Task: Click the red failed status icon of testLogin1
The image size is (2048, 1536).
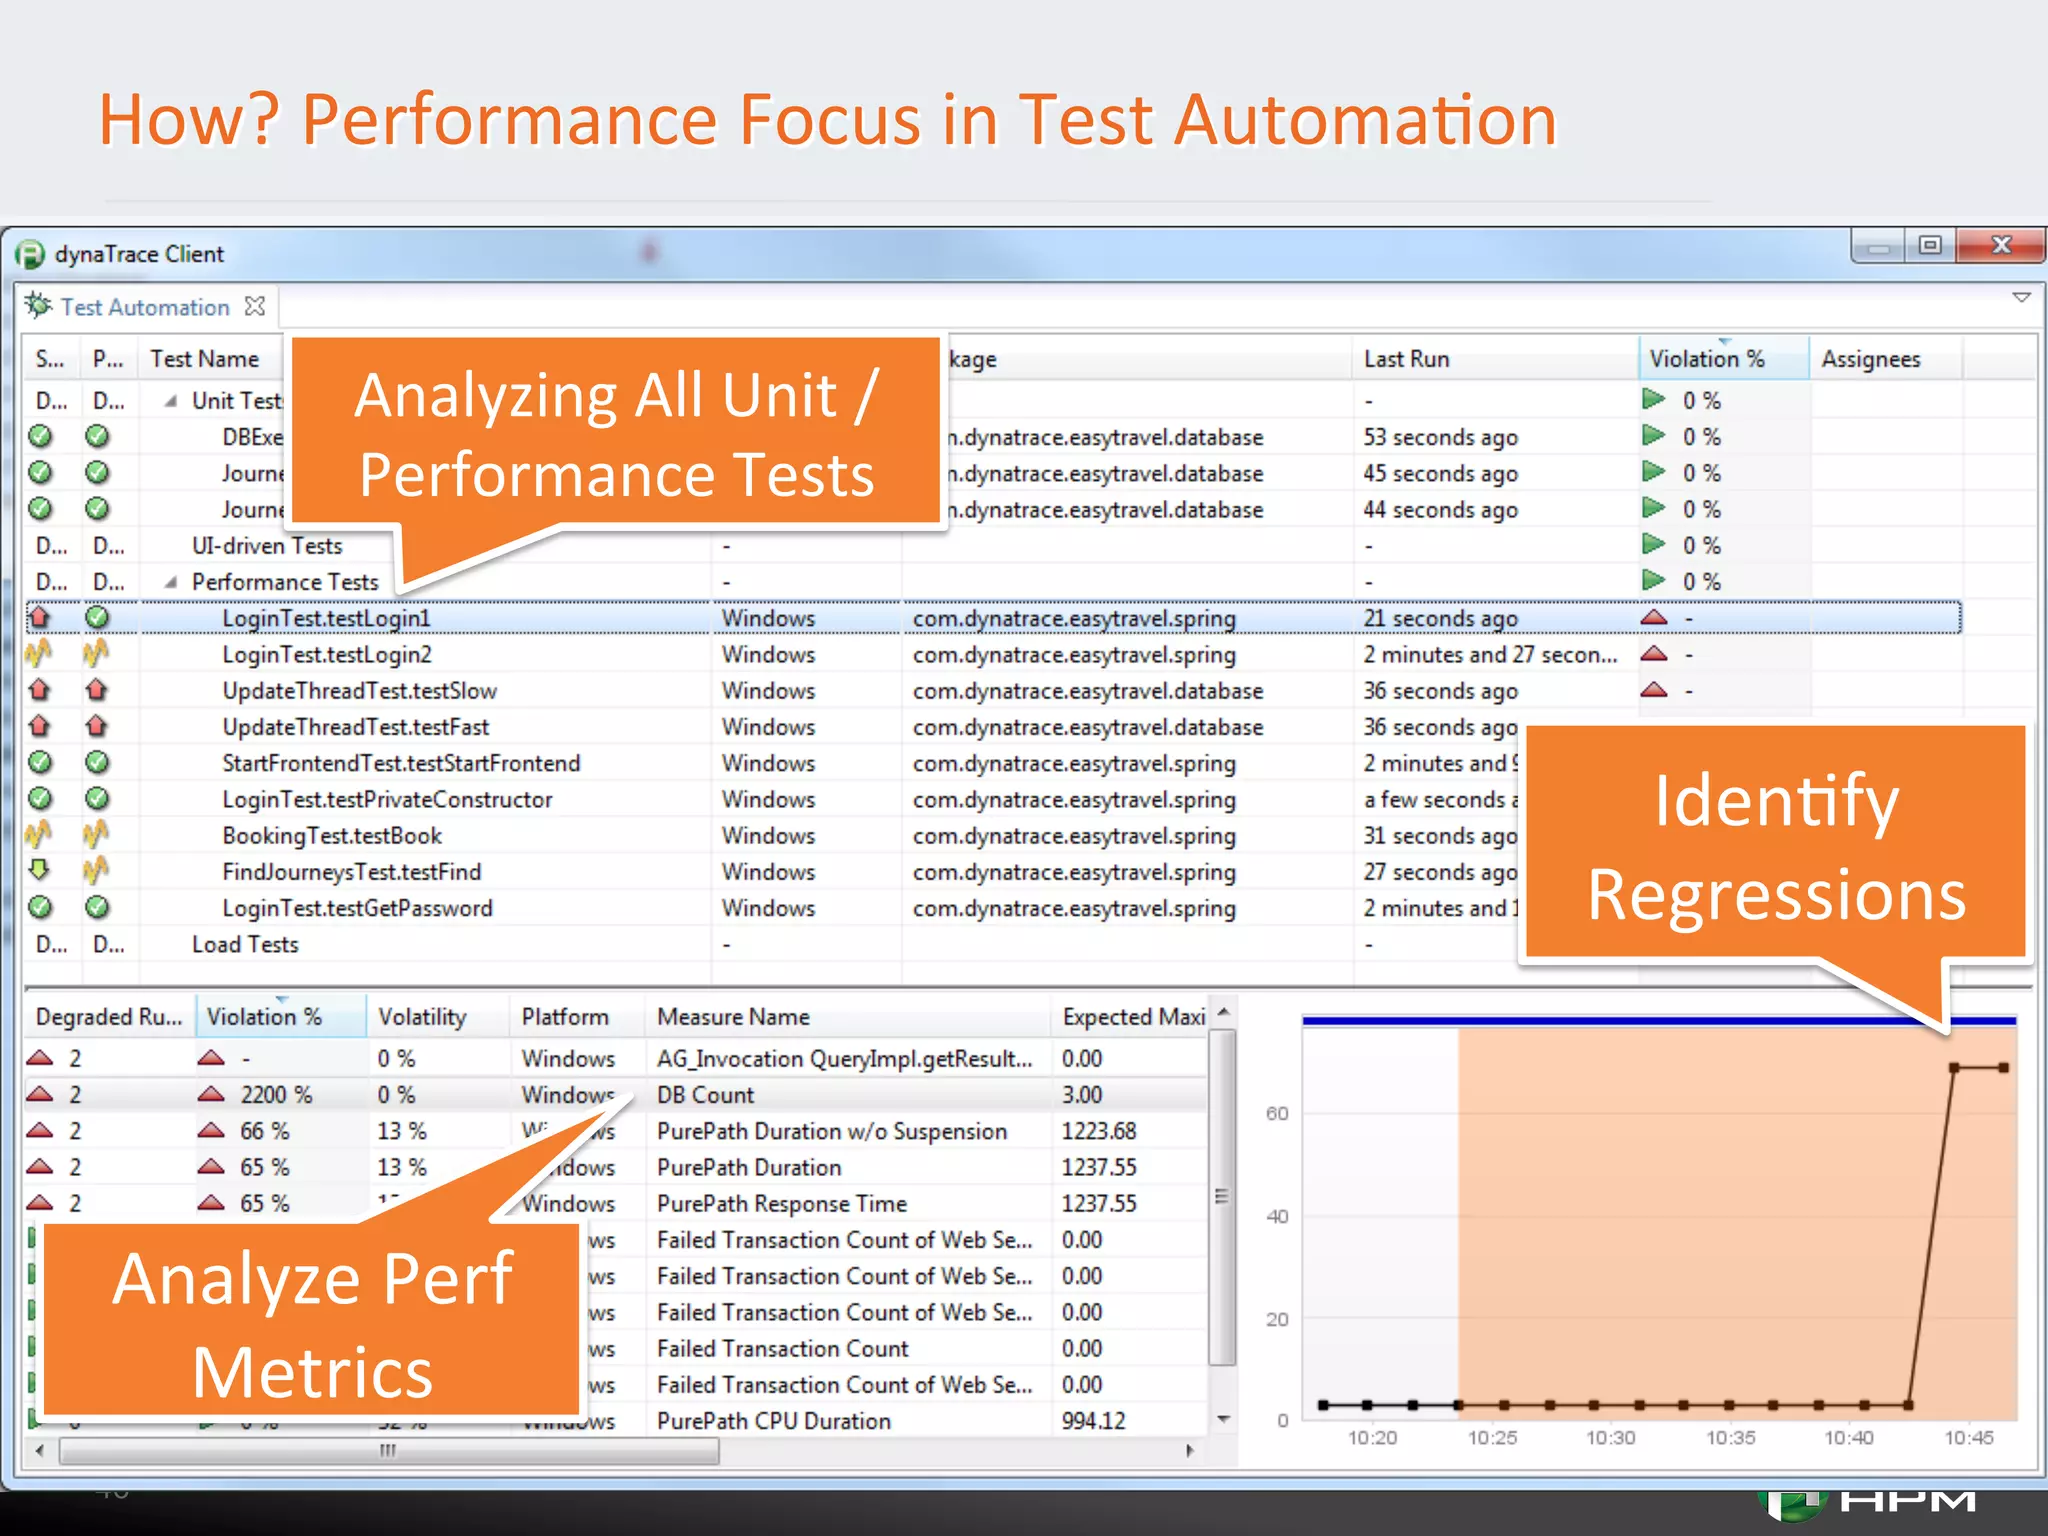Action: [x=39, y=618]
